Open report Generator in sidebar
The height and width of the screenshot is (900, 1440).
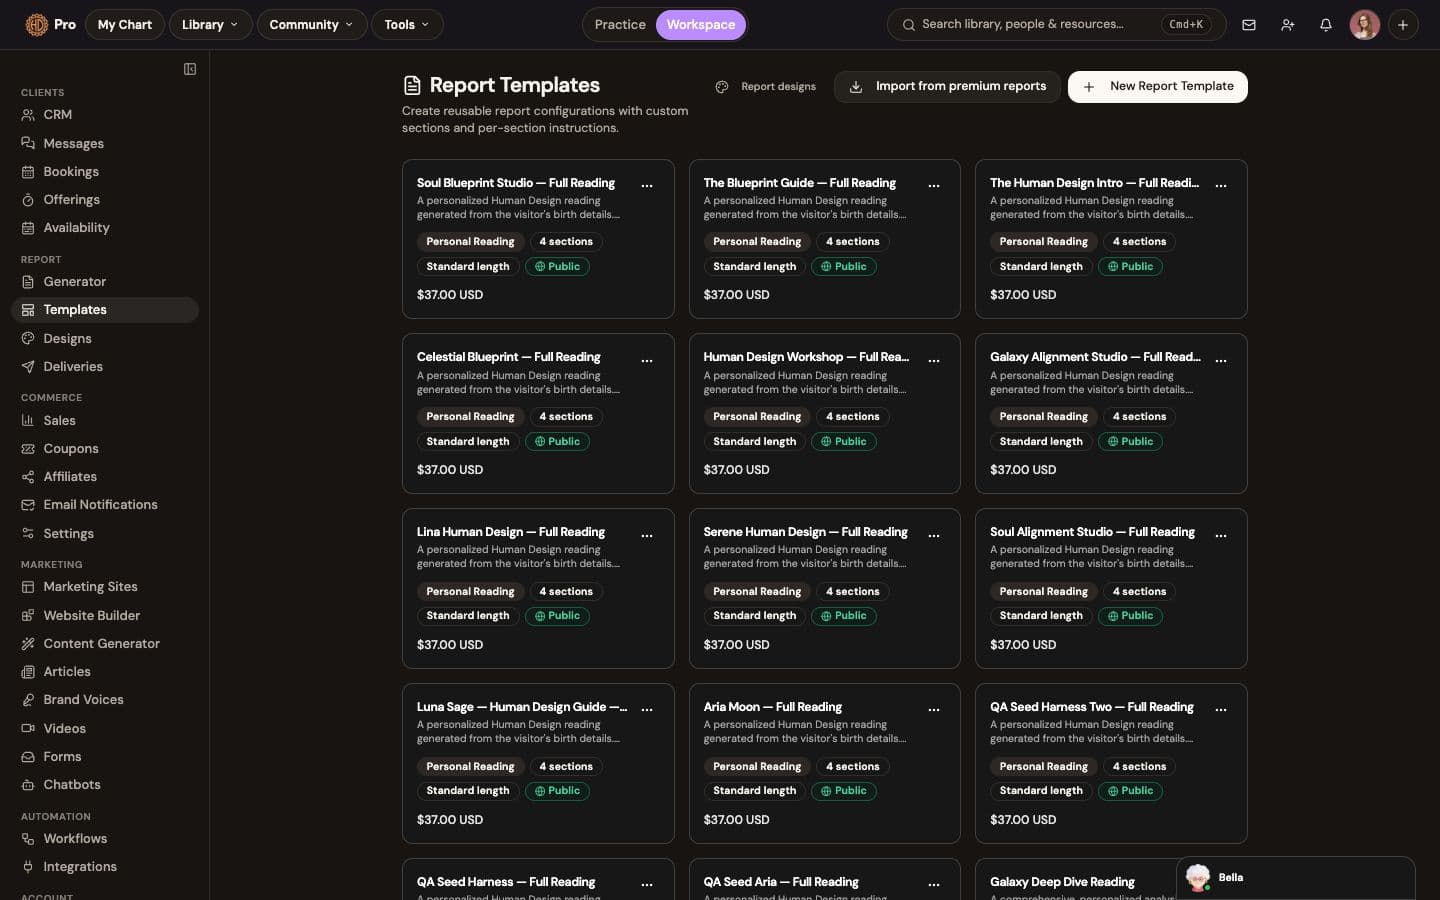(105, 282)
